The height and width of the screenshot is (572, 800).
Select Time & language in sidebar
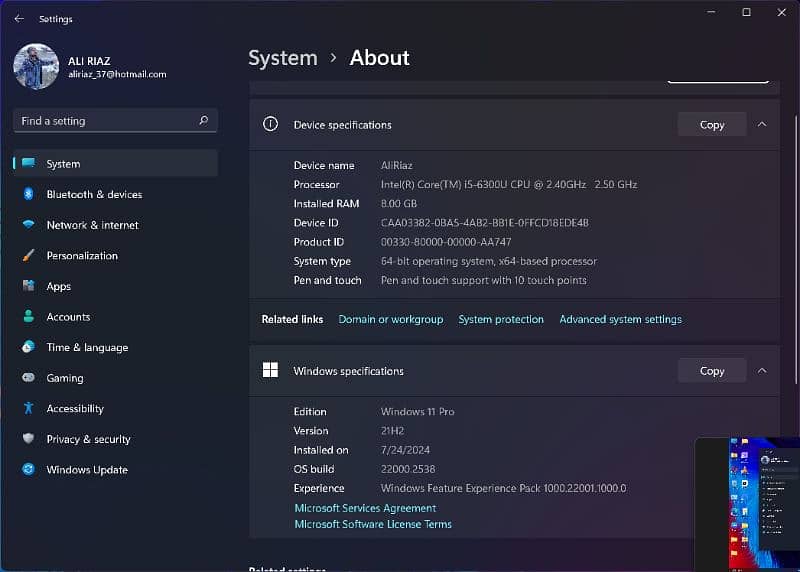pyautogui.click(x=87, y=348)
